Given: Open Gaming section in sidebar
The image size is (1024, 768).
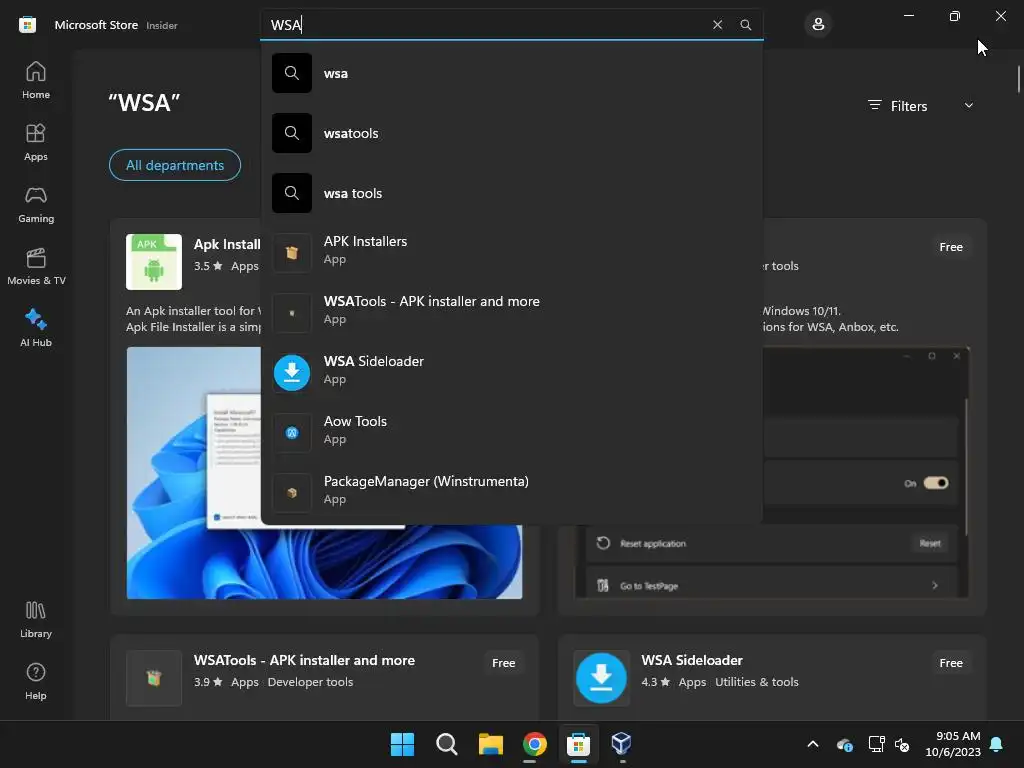Looking at the screenshot, I should tap(36, 204).
